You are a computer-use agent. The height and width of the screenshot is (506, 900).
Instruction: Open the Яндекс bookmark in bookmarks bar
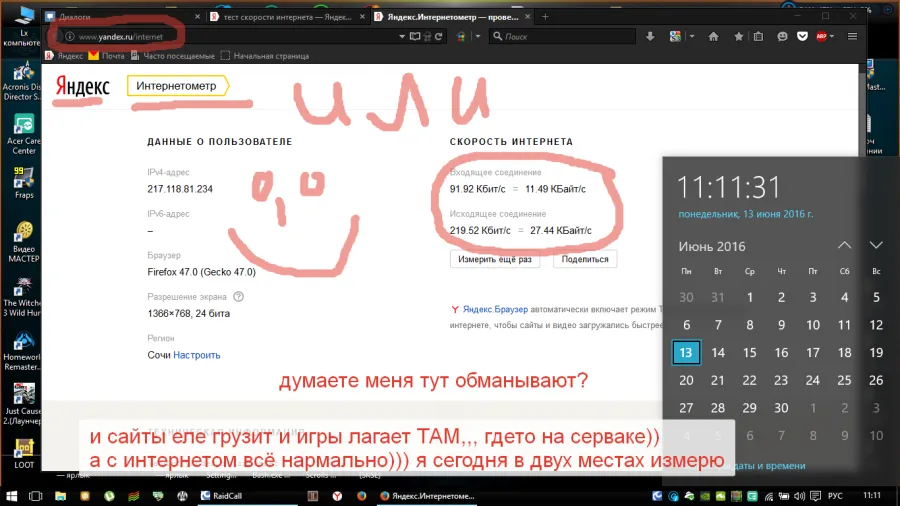click(64, 56)
